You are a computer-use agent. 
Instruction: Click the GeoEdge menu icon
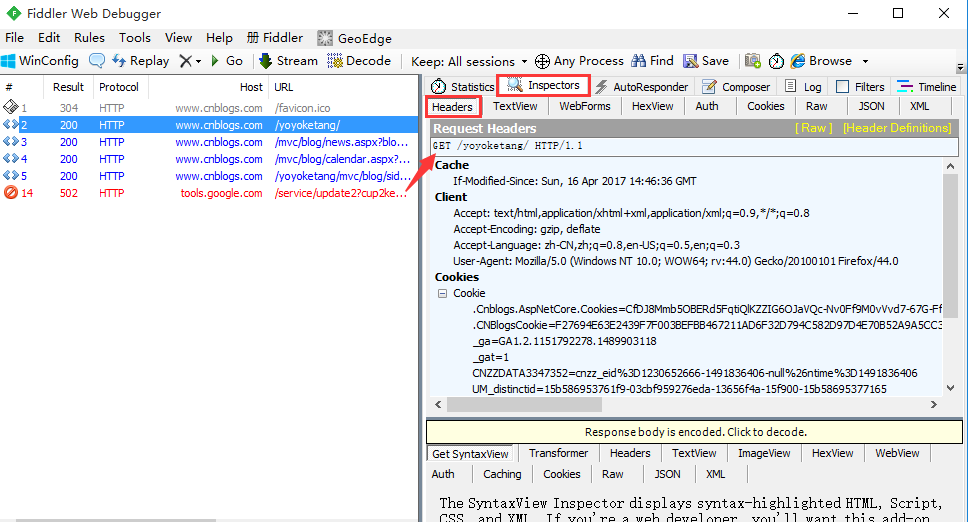pos(325,38)
